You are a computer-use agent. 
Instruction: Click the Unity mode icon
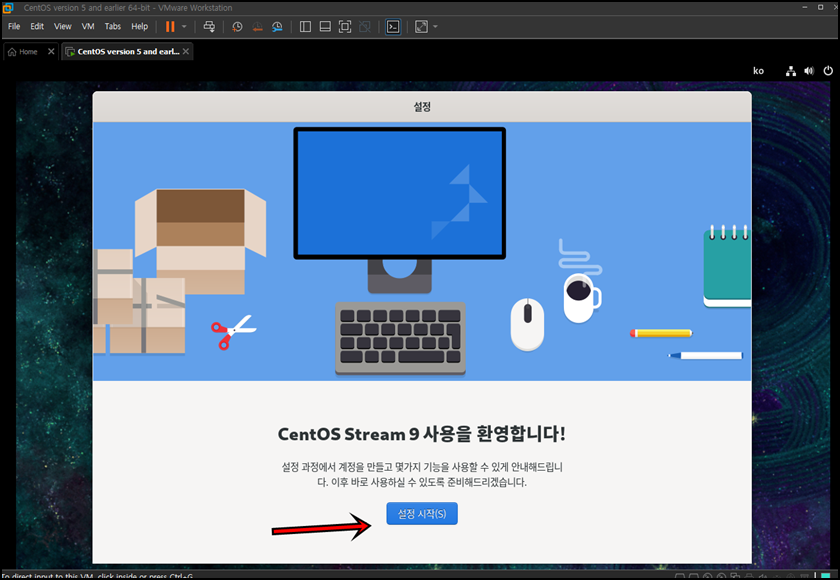tap(365, 26)
